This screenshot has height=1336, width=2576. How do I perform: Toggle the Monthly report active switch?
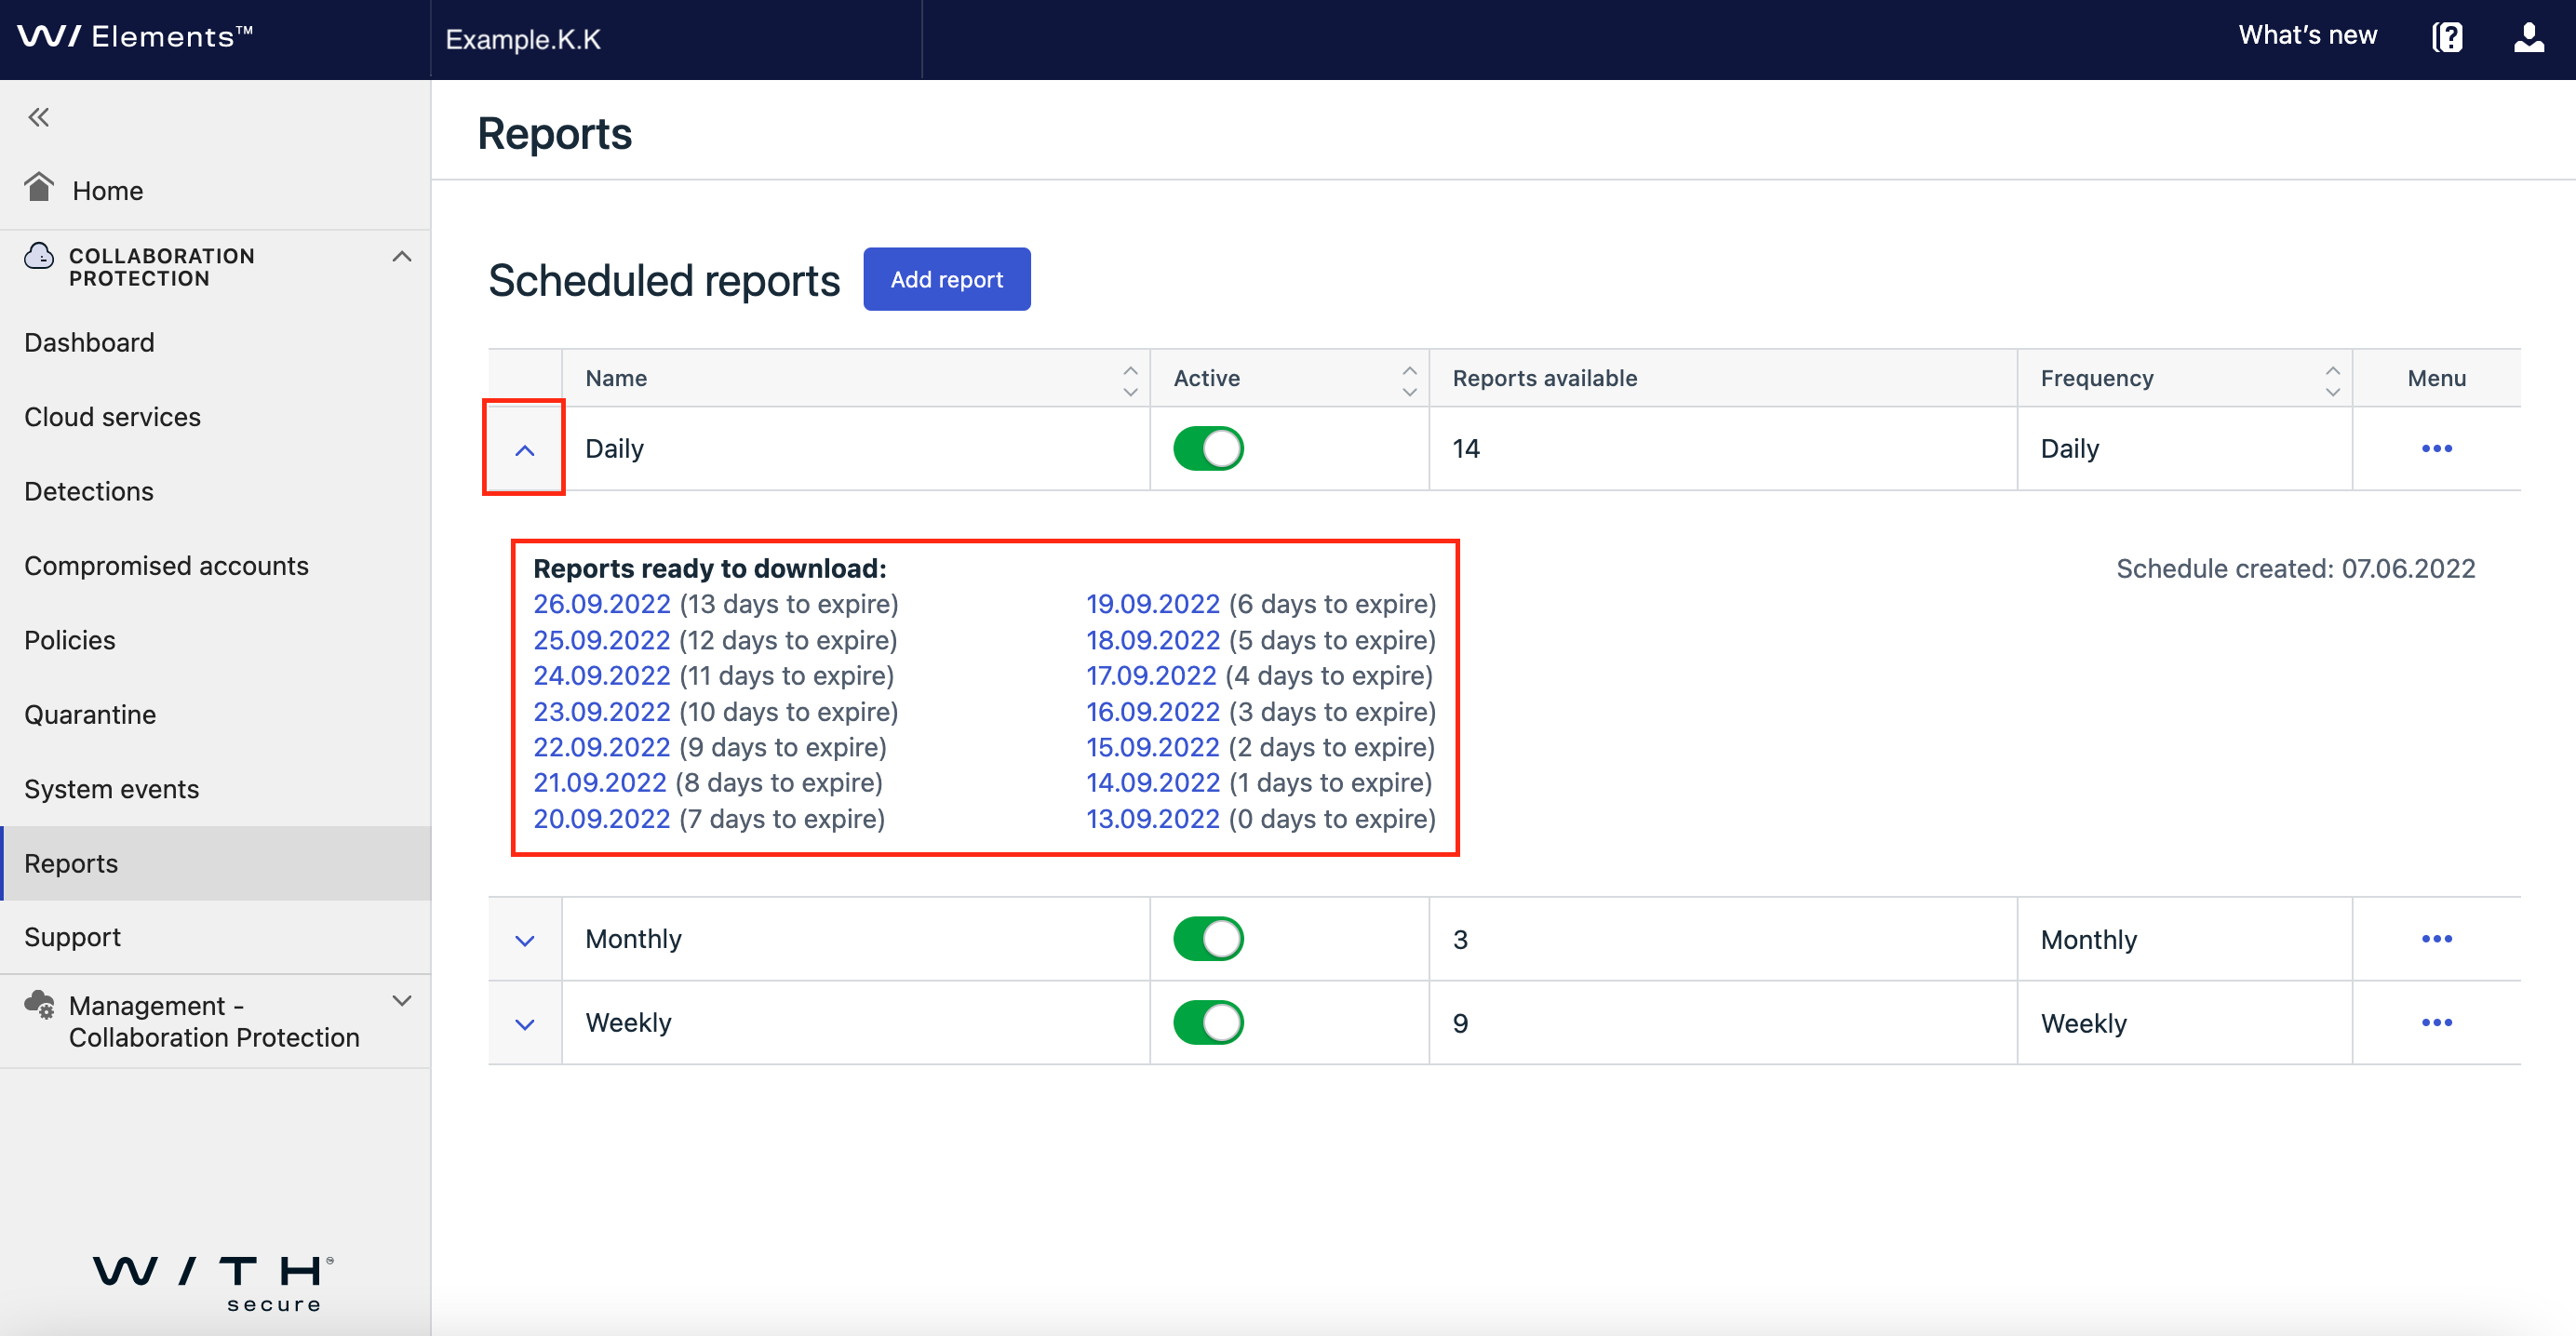coord(1208,938)
